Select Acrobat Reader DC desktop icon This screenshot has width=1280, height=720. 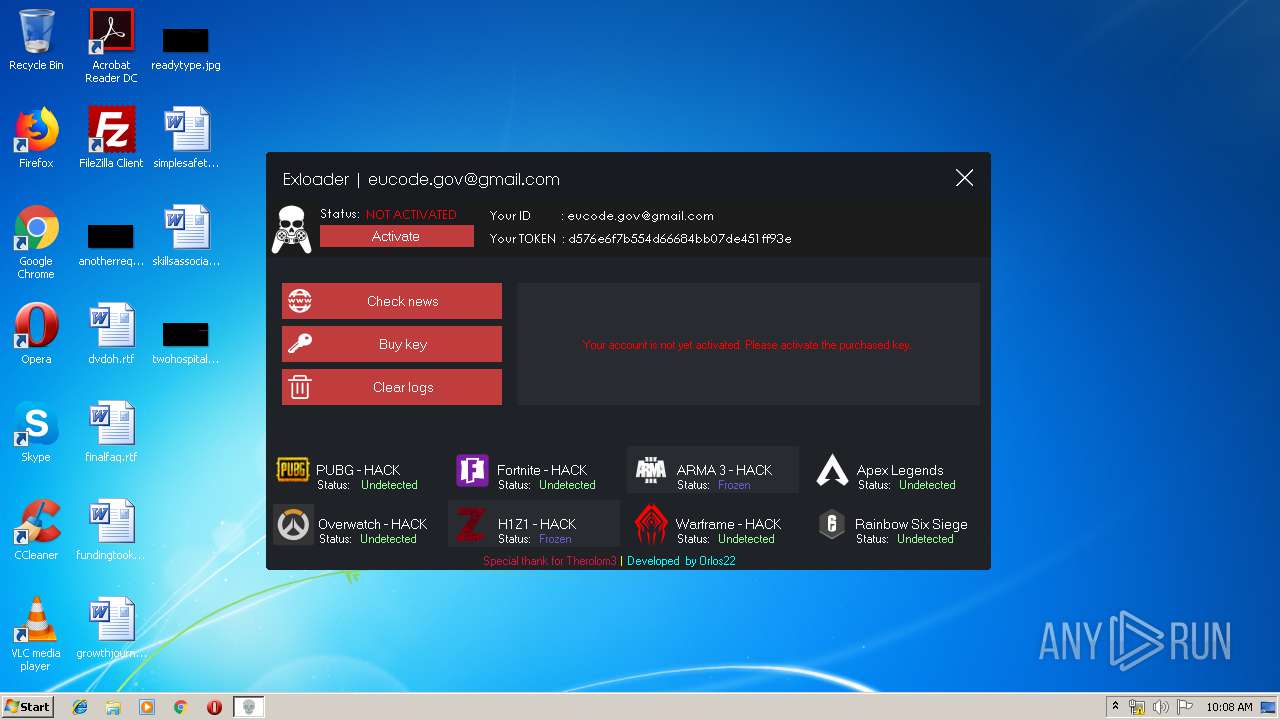point(111,46)
